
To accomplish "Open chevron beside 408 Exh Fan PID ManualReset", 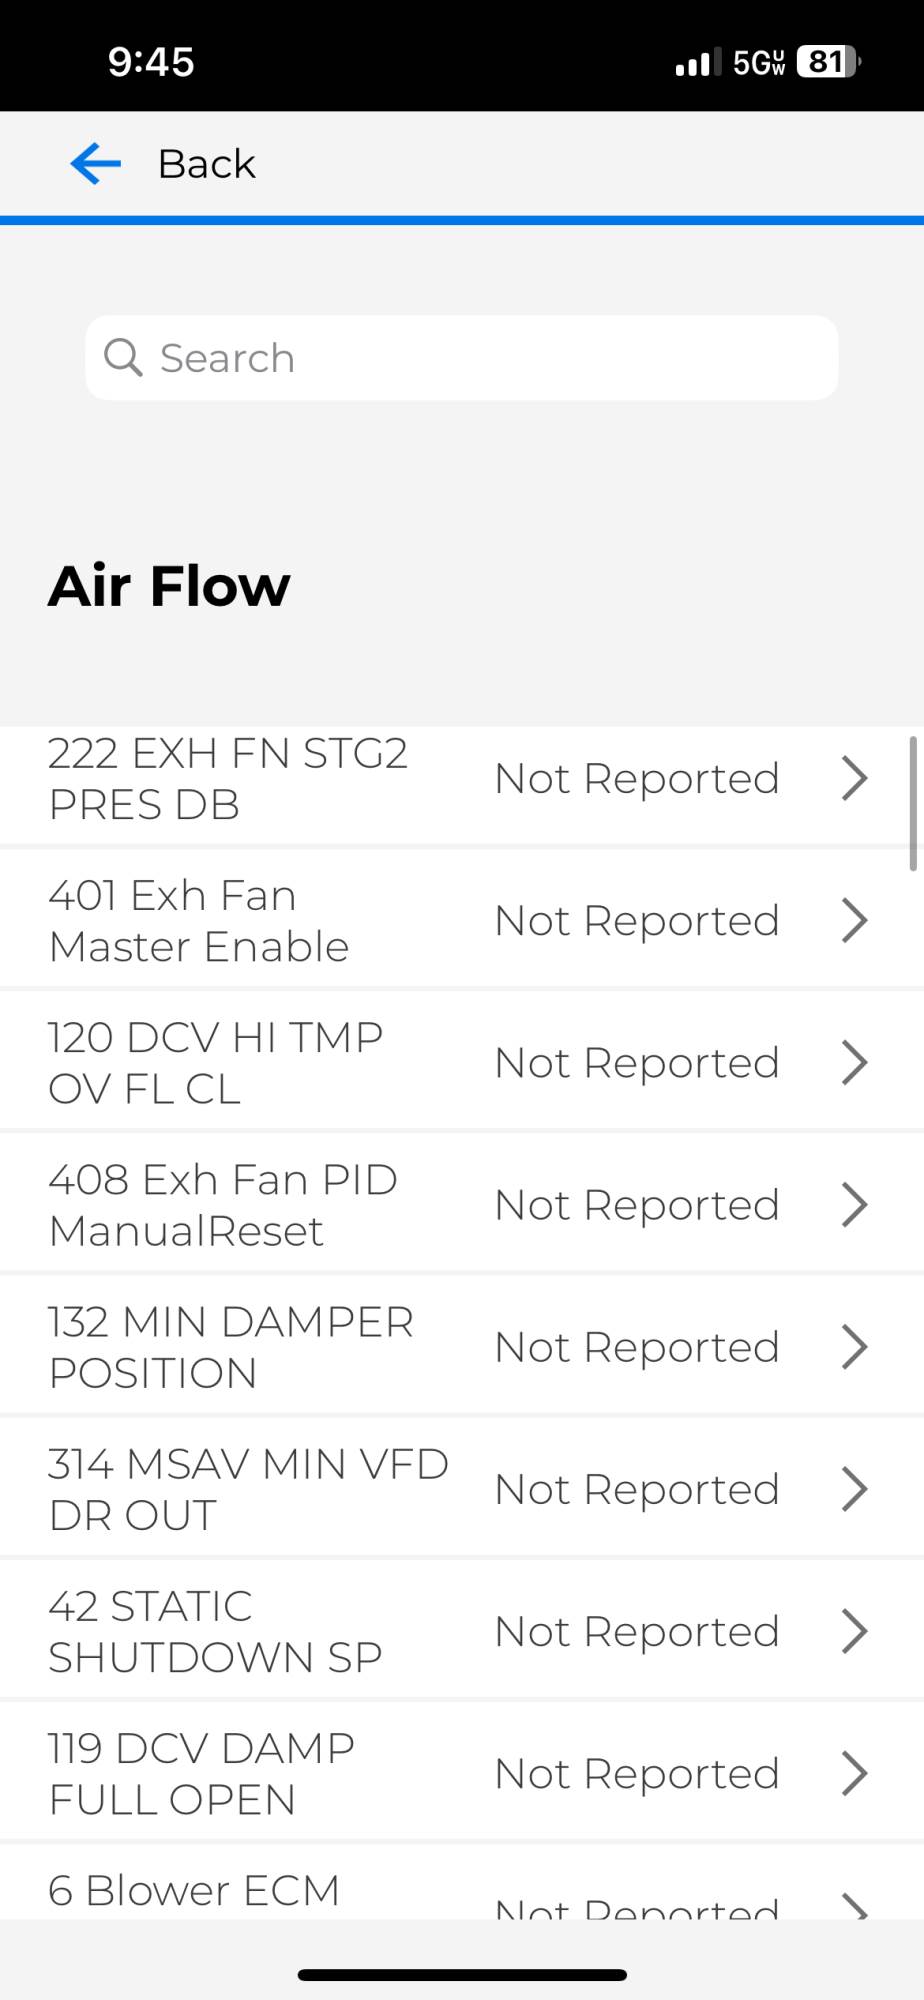I will pyautogui.click(x=854, y=1204).
